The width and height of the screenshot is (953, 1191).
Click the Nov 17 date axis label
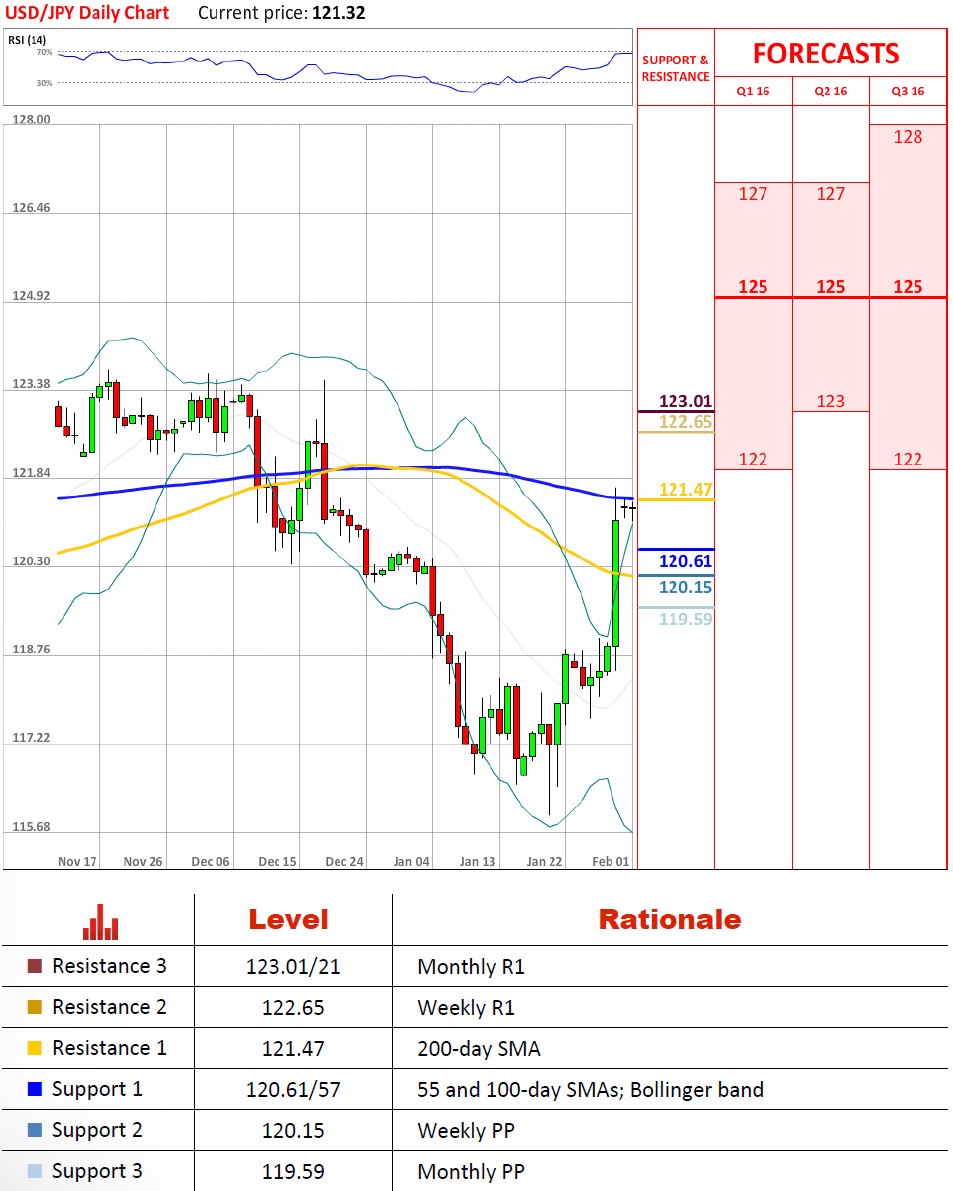coord(77,861)
